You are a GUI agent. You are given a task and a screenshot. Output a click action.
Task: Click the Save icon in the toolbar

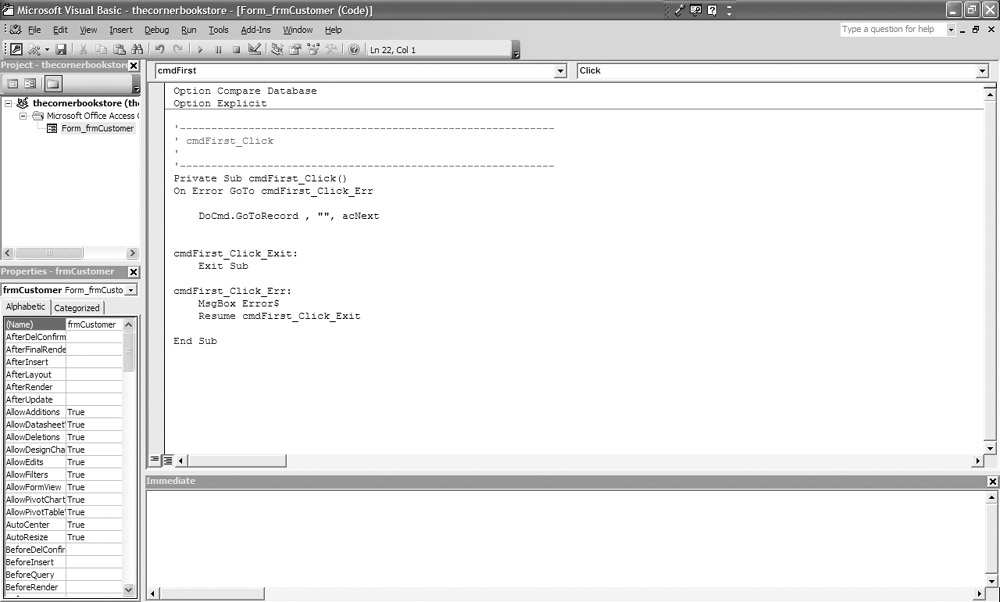coord(62,49)
